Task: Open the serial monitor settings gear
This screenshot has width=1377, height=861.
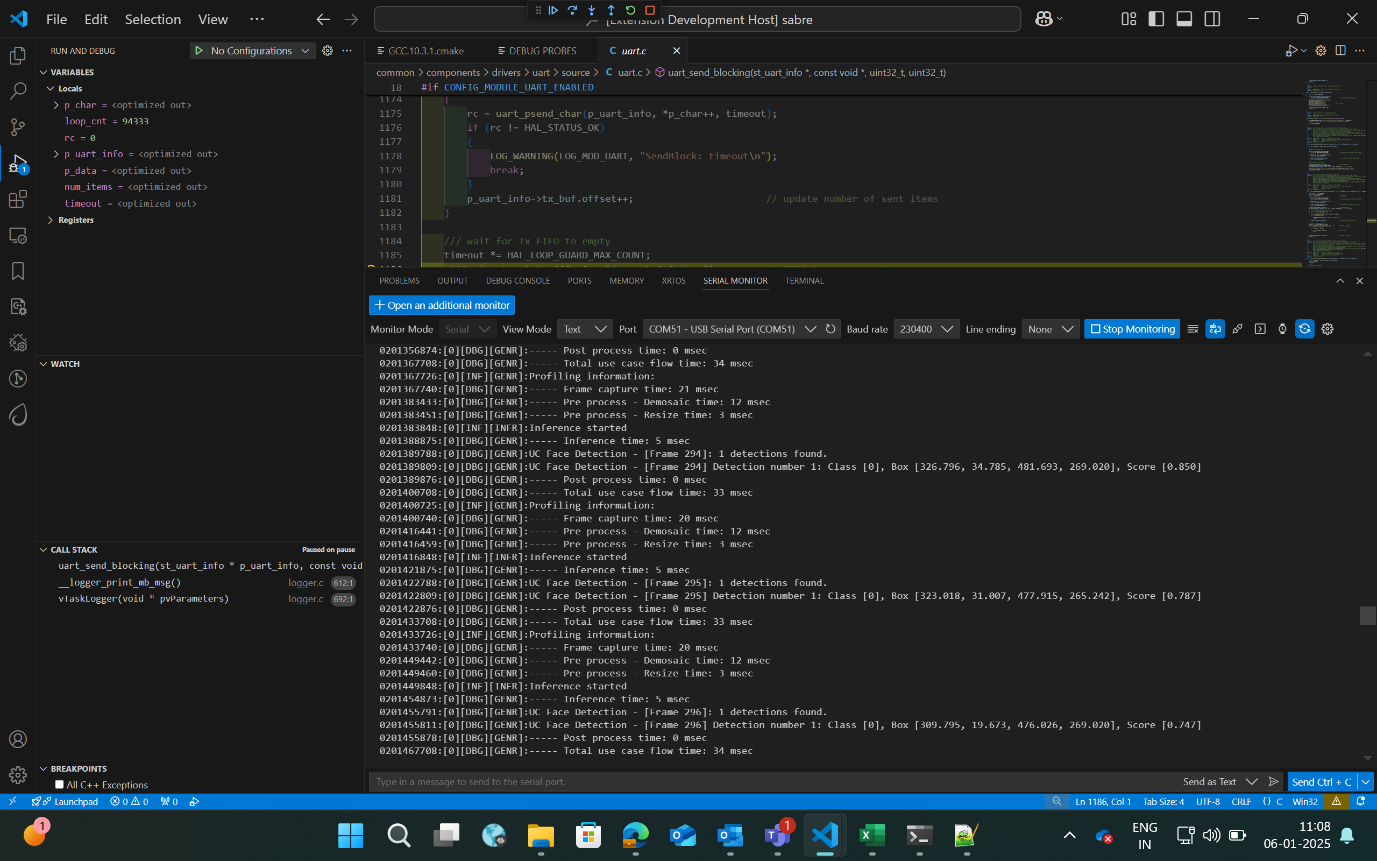Action: pyautogui.click(x=1326, y=328)
